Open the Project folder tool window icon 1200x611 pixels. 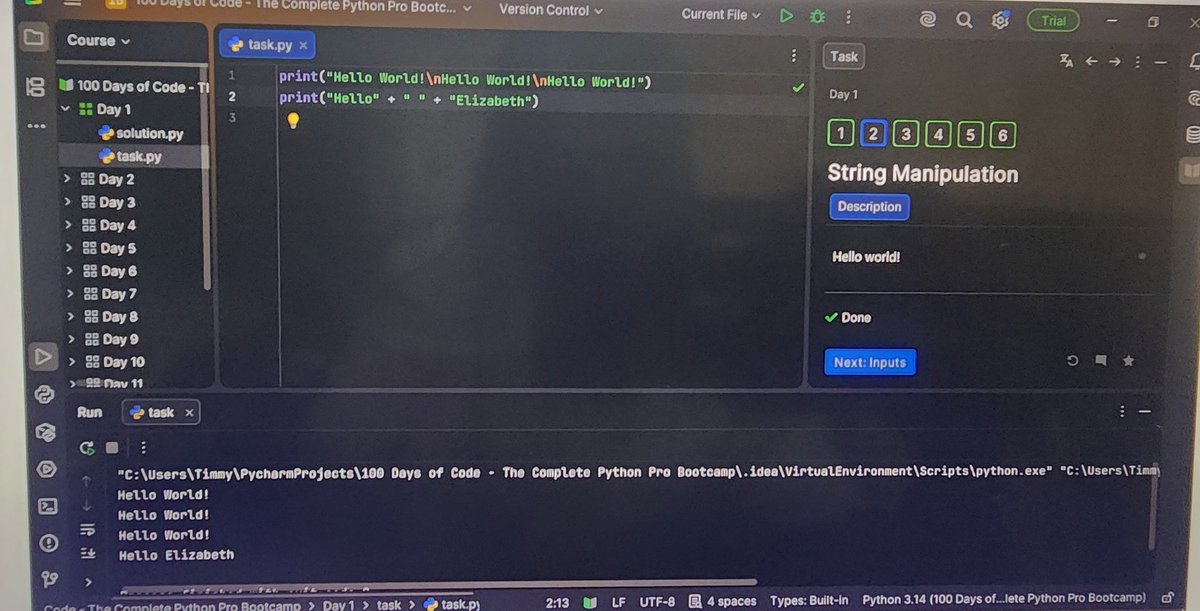tap(34, 38)
